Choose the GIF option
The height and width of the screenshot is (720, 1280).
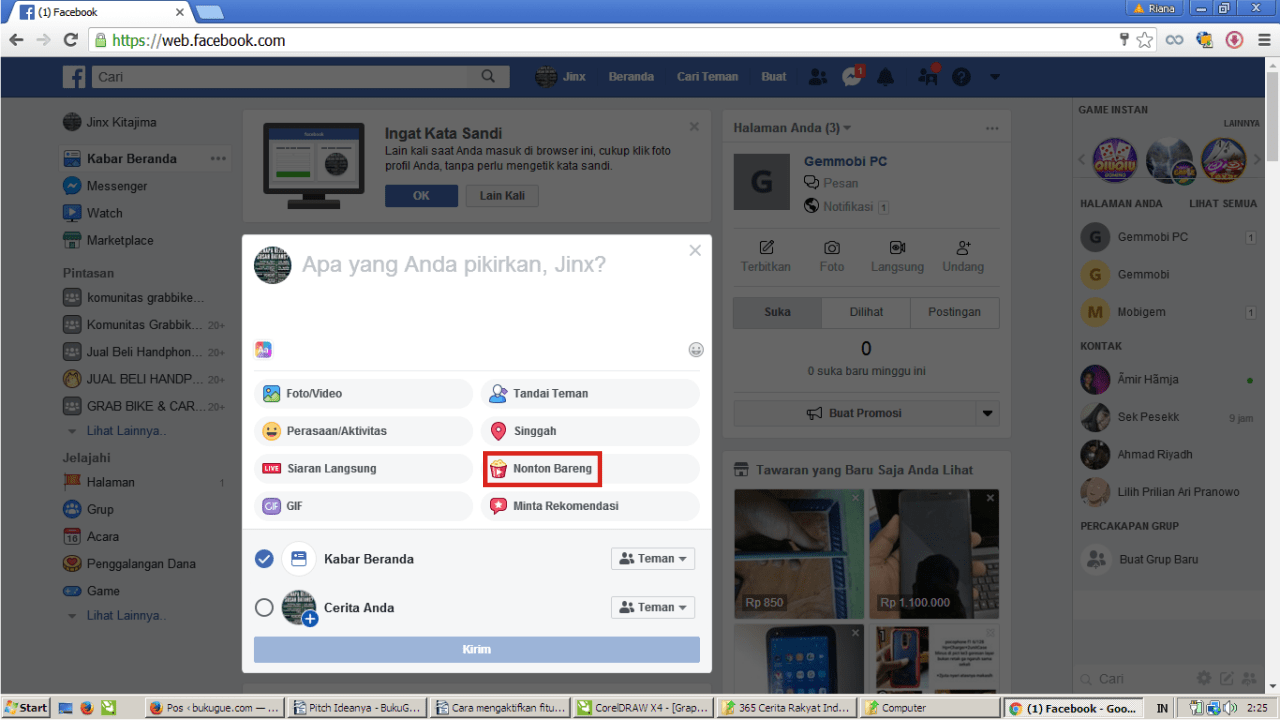[x=363, y=506]
